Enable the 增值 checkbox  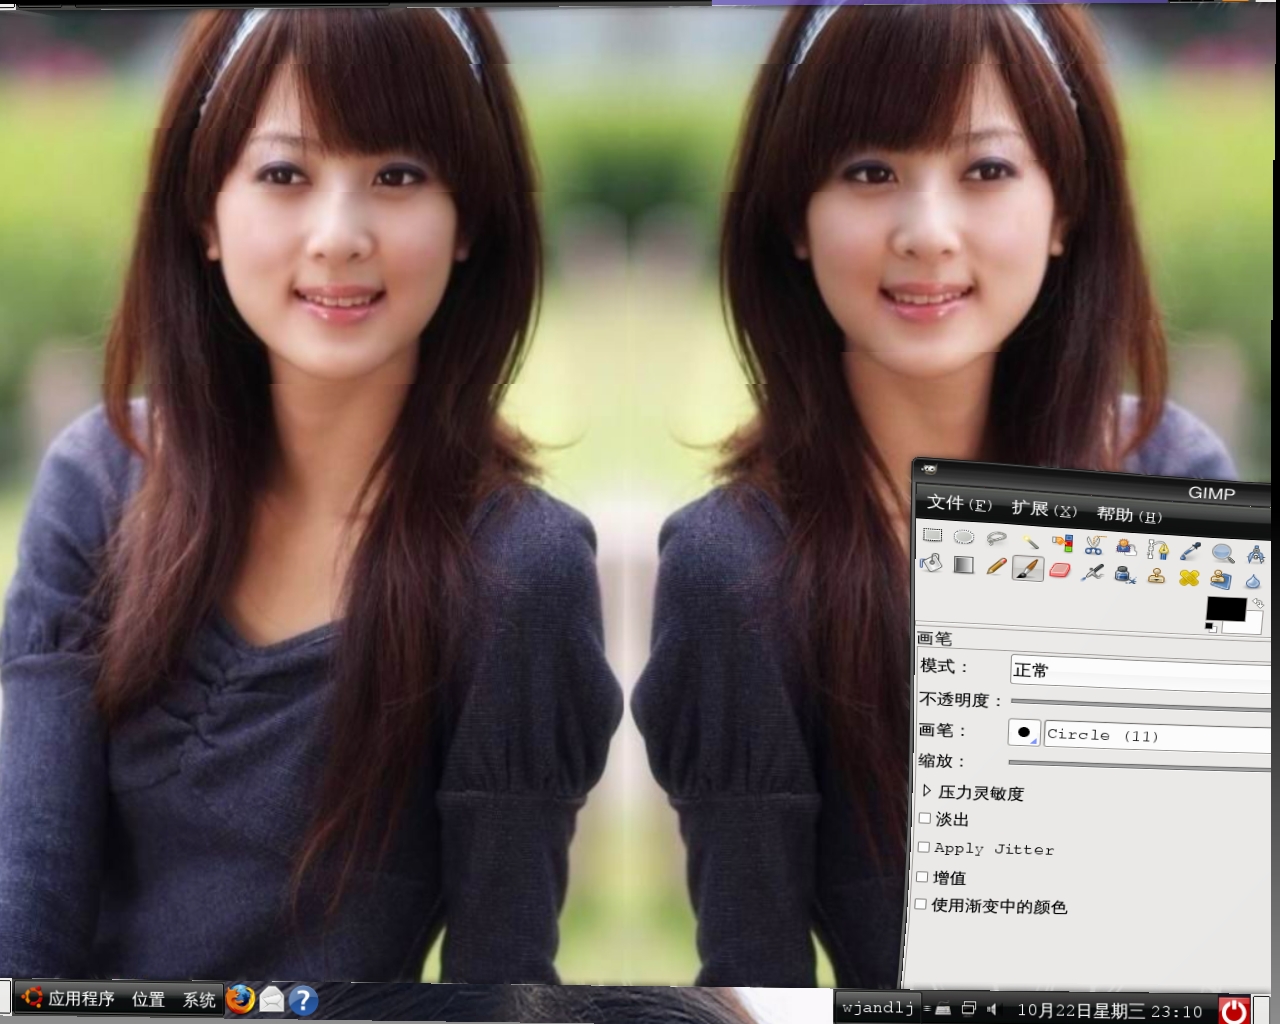(x=922, y=876)
